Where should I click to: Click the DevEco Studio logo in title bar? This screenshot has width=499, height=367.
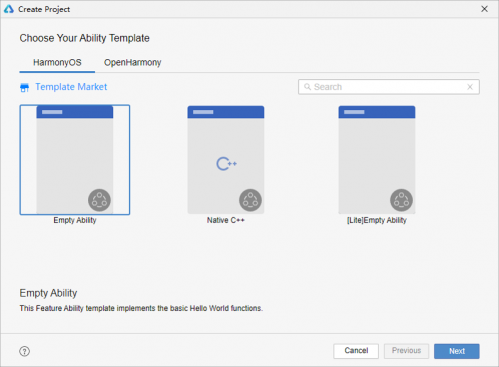click(x=9, y=9)
